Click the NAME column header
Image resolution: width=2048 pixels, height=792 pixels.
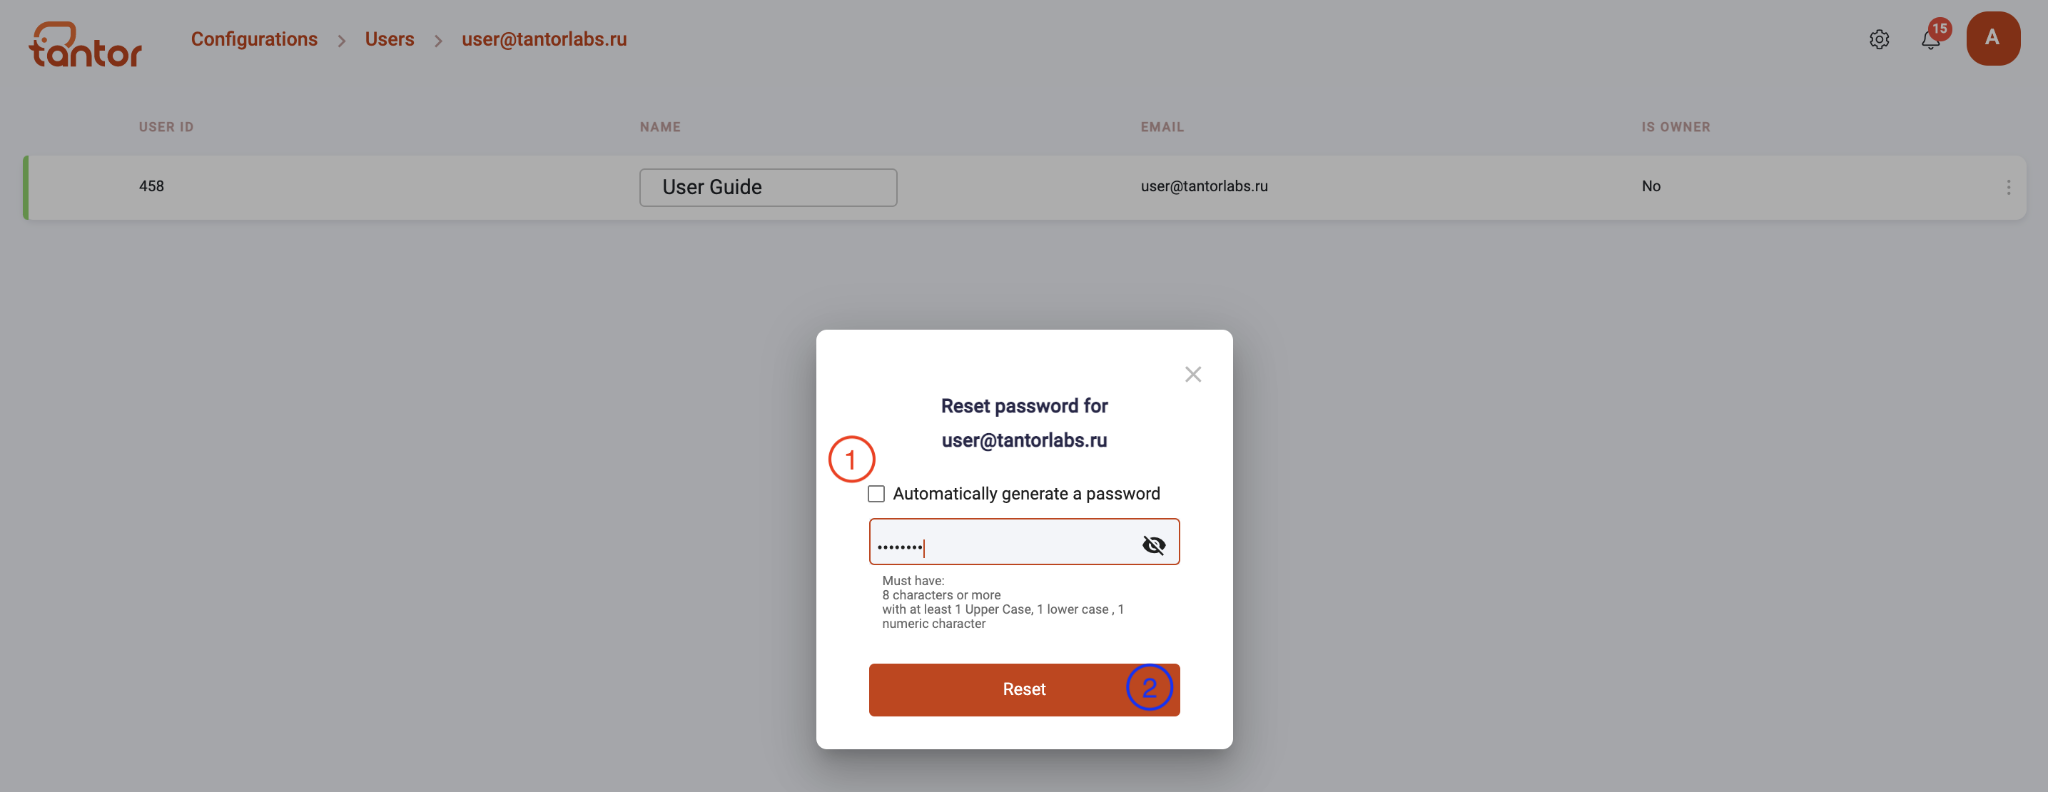pos(660,127)
